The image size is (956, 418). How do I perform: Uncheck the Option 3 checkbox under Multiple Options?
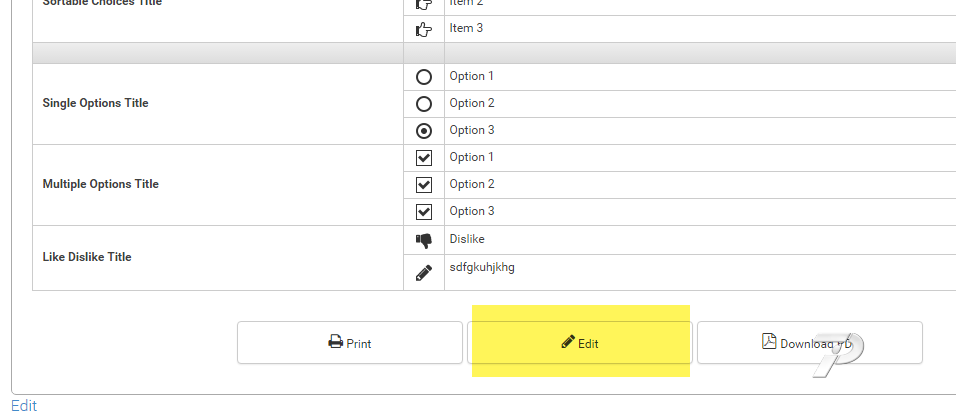coord(424,211)
